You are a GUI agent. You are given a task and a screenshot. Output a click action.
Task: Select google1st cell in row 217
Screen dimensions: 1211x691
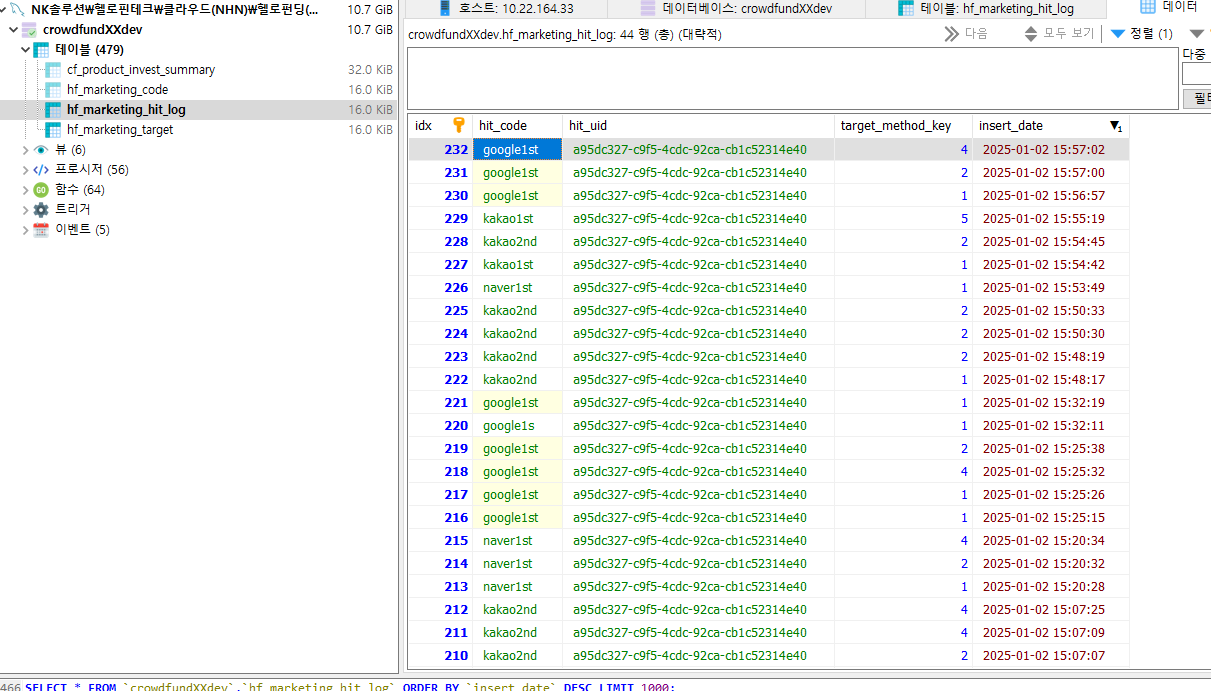517,495
